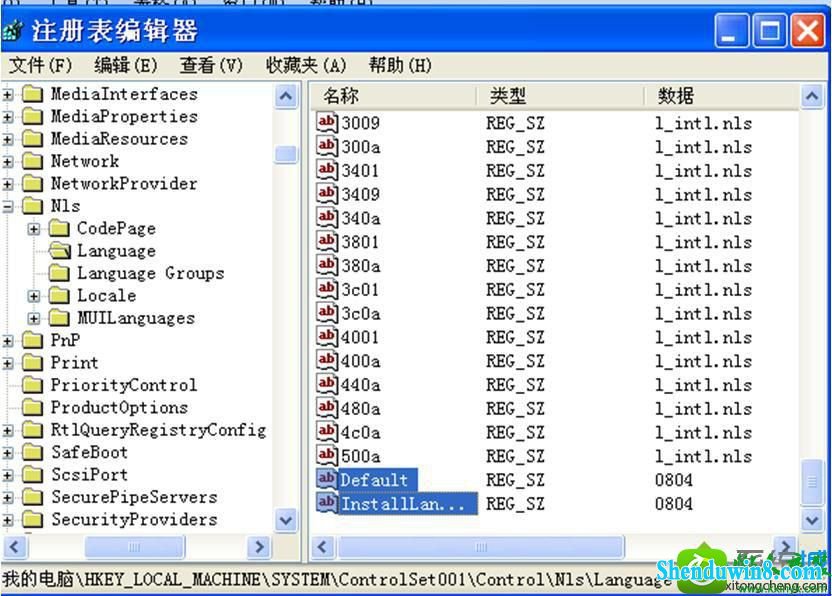Click the string icon of value 500a
Viewport: 832px width, 596px height.
coord(327,456)
